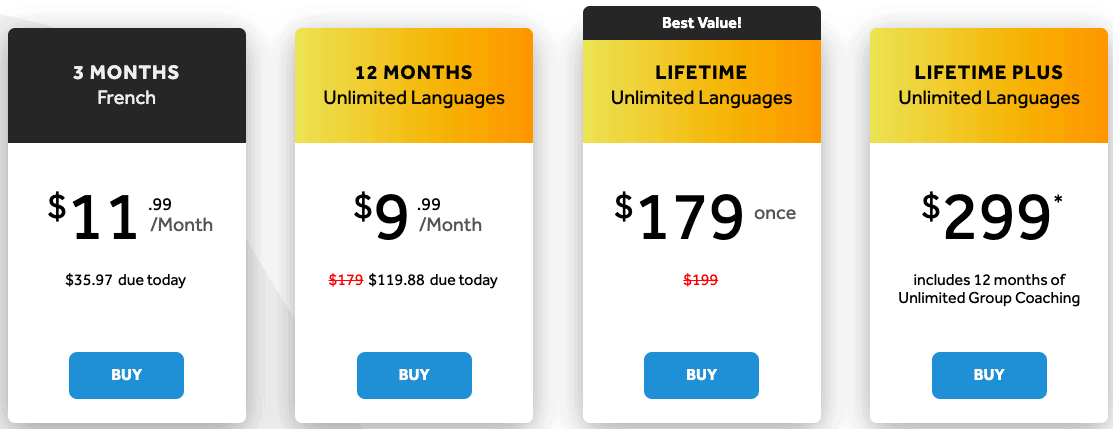Screen dimensions: 1113x429
Task: Click the $35.97 due today text
Action: [x=126, y=280]
